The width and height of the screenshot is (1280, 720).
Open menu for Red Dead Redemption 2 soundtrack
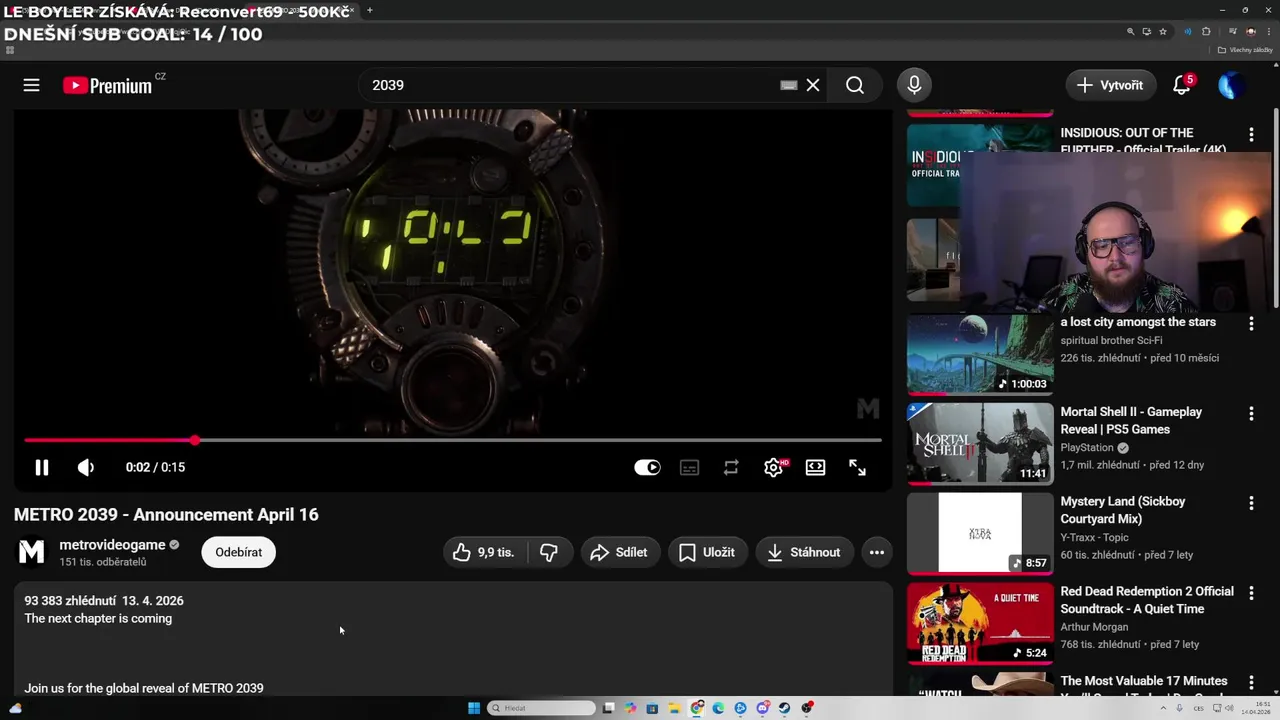click(x=1251, y=592)
